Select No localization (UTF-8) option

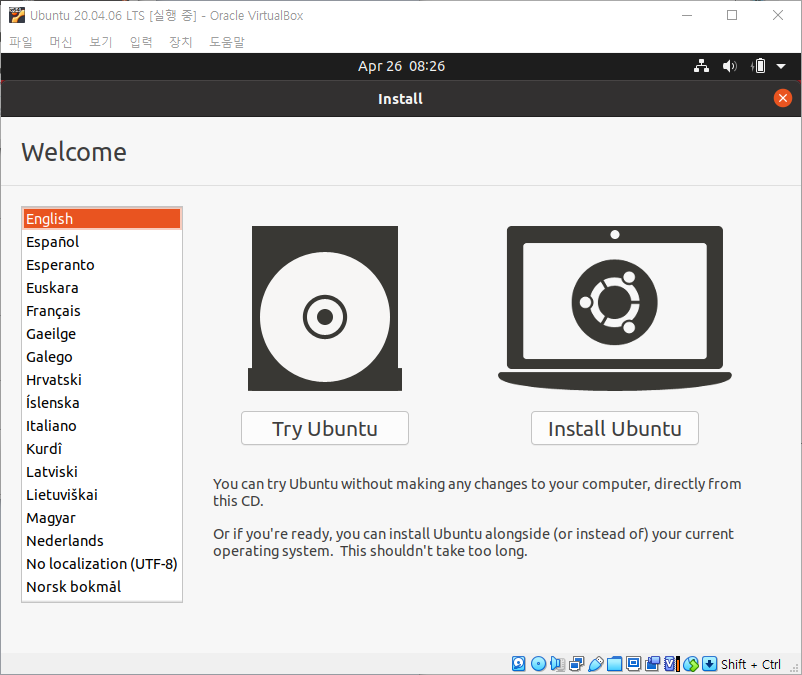[102, 564]
